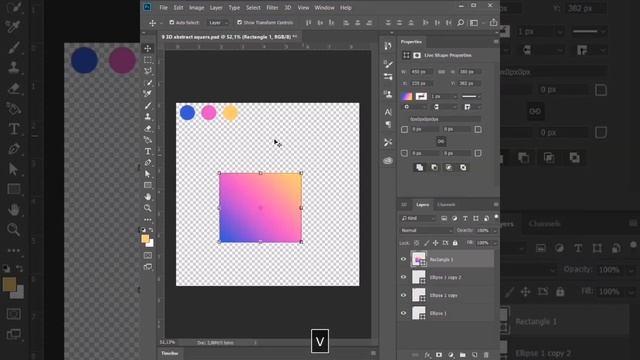This screenshot has height=360, width=640.
Task: Select the Rectangular Marquee tool
Action: pos(148,60)
